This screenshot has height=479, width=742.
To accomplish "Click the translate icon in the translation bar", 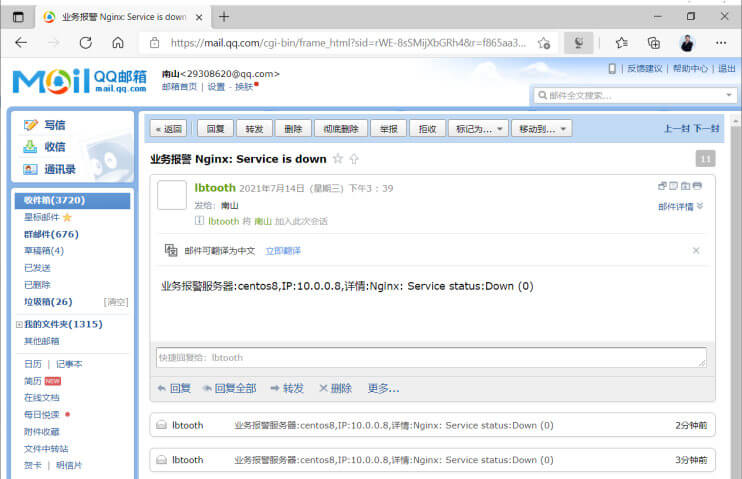I will 171,250.
